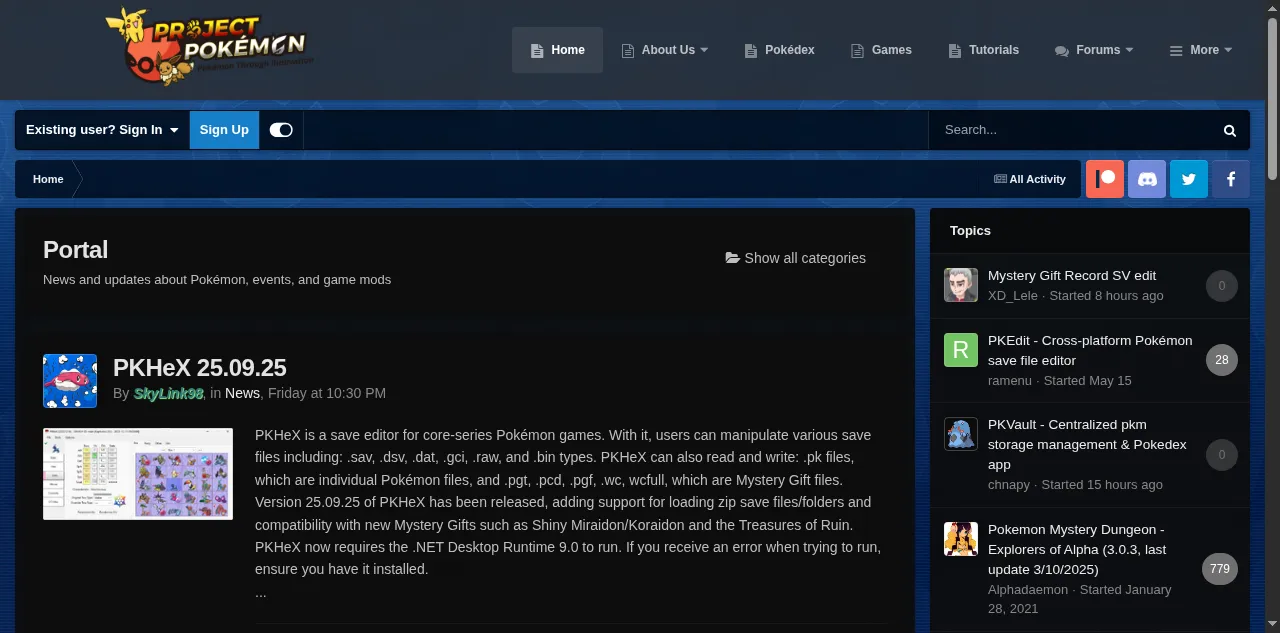
Task: Open All Activity link
Action: point(1030,179)
